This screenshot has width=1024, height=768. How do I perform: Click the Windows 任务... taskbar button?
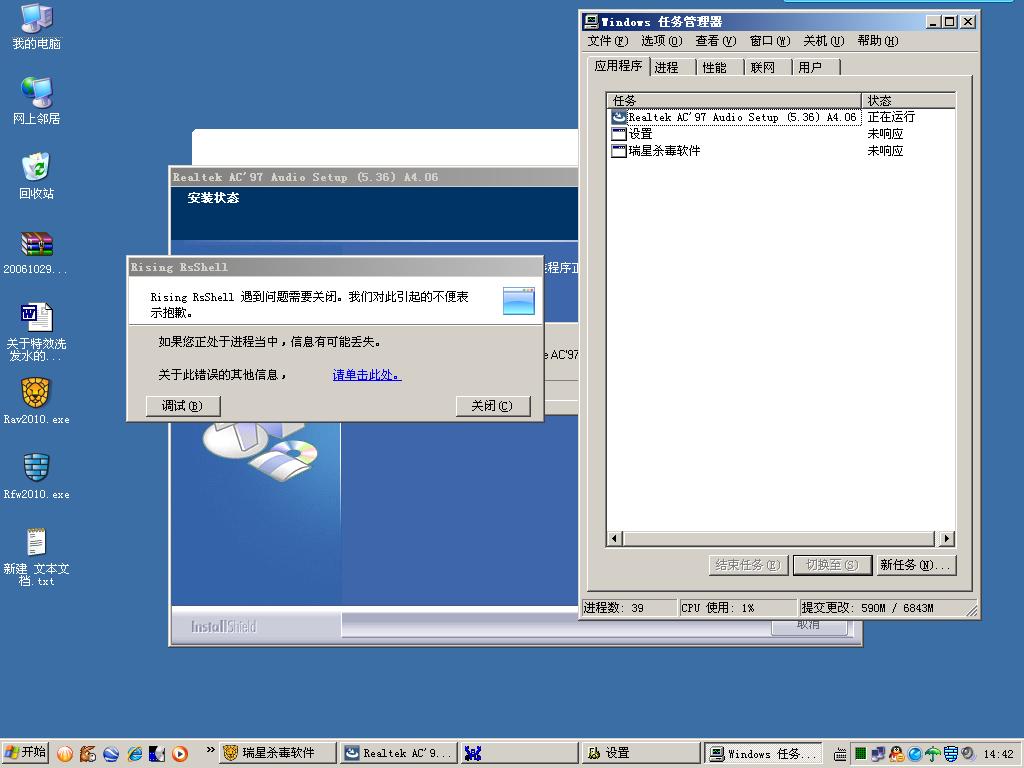coord(762,753)
